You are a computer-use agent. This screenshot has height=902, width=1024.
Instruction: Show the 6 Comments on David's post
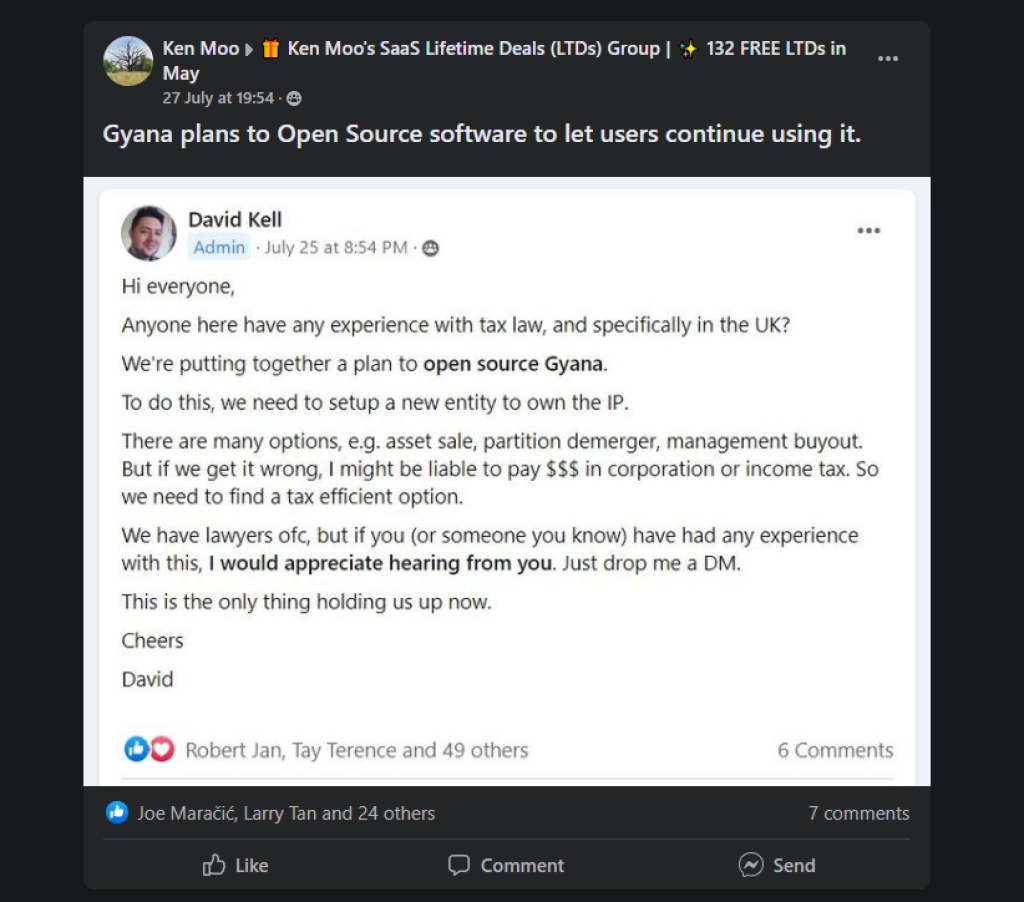(x=835, y=750)
